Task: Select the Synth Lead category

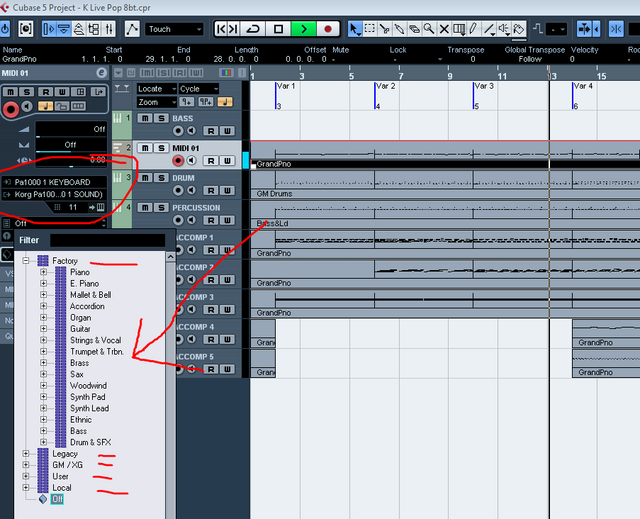Action: (89, 408)
